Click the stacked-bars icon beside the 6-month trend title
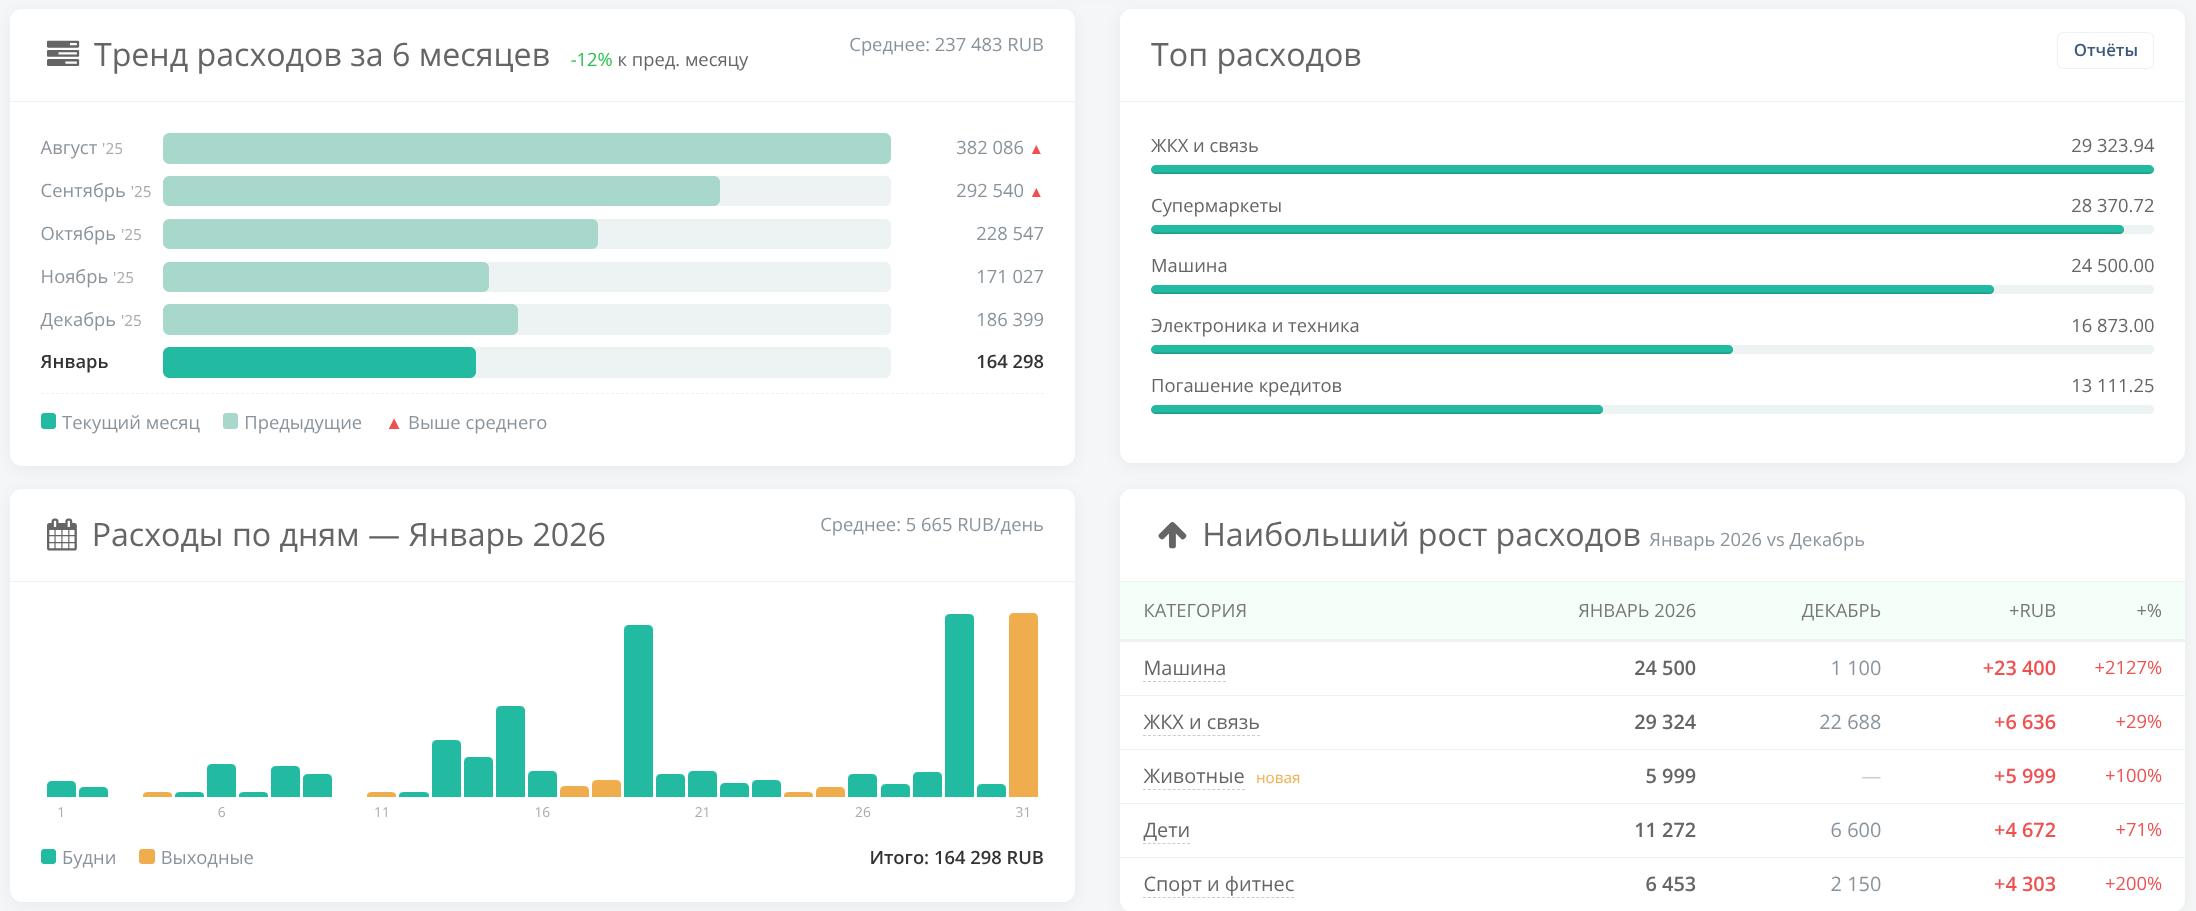Image resolution: width=2196 pixels, height=911 pixels. pyautogui.click(x=62, y=54)
